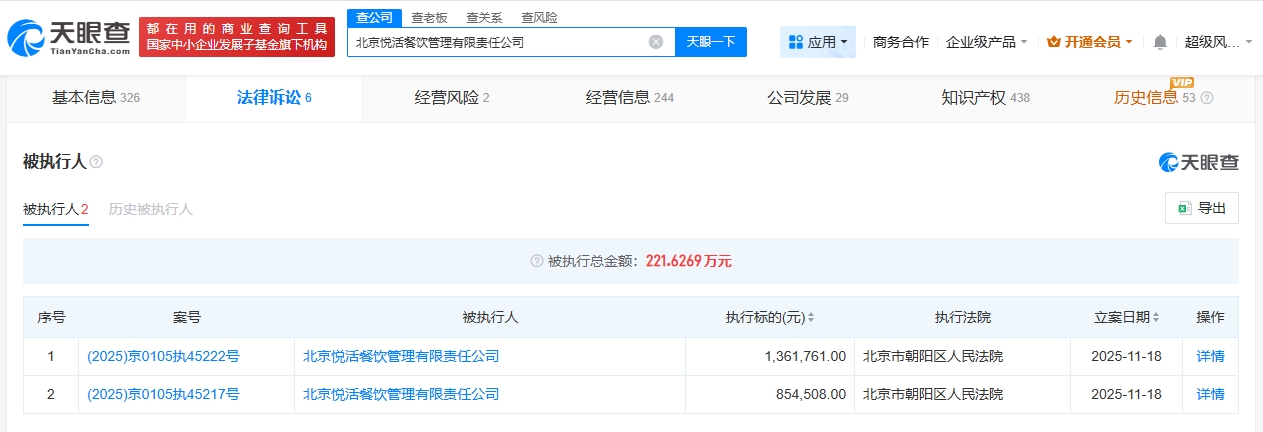Choose 查老板 search mode
Screen dimensions: 1263x432
[429, 17]
